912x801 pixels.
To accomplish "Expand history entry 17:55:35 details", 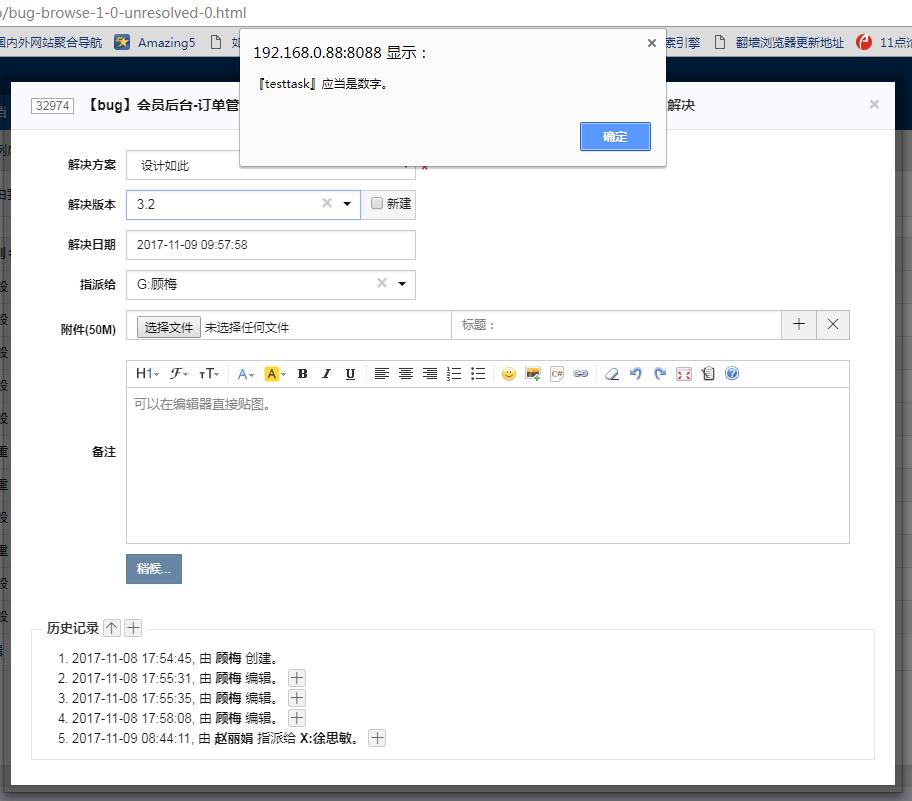I will [x=297, y=698].
